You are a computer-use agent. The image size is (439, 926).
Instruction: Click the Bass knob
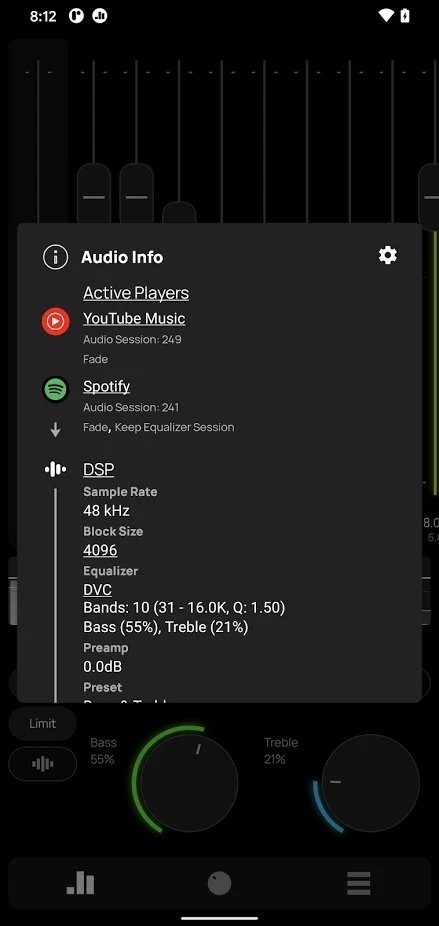[x=189, y=782]
